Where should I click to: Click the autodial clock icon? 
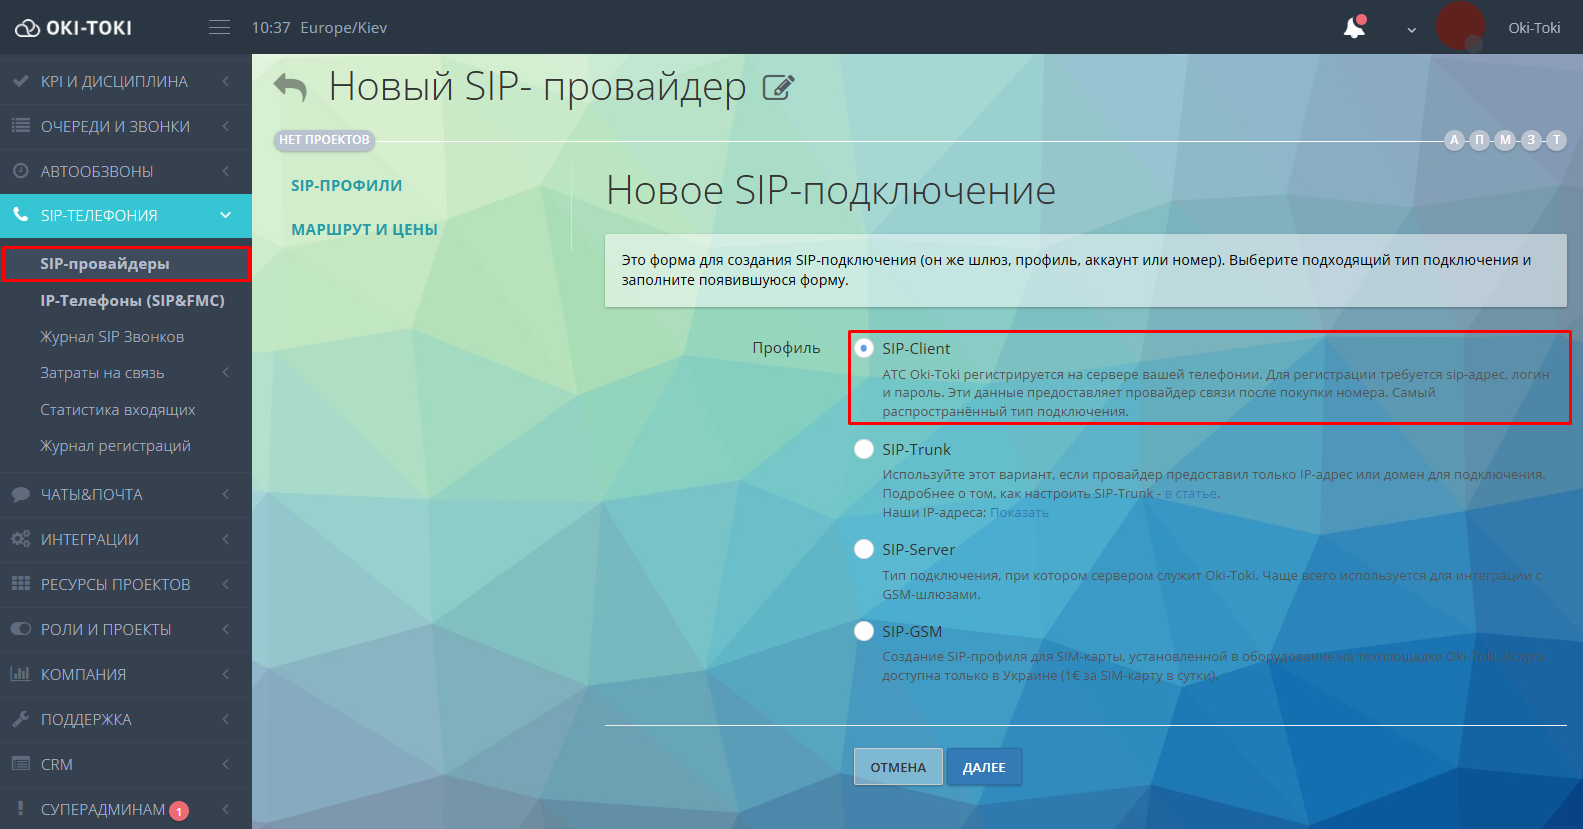pos(20,171)
